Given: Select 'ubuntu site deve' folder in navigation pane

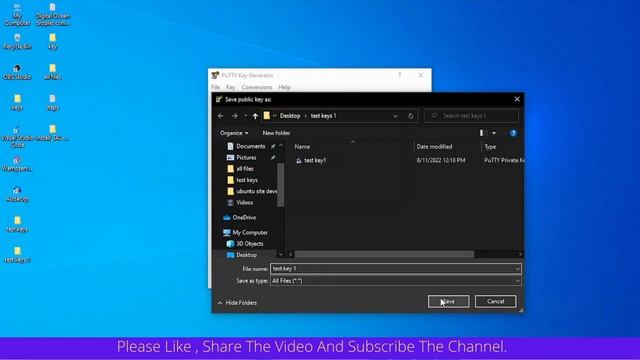Looking at the screenshot, I should (252, 191).
